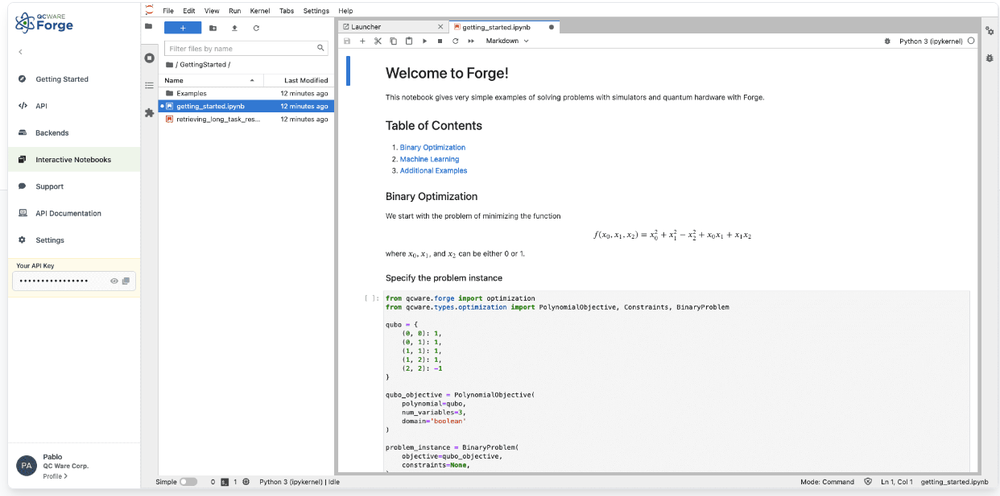Screen dimensions: 1000x496
Task: Restart the kernel from notebook toolbar
Action: [455, 41]
